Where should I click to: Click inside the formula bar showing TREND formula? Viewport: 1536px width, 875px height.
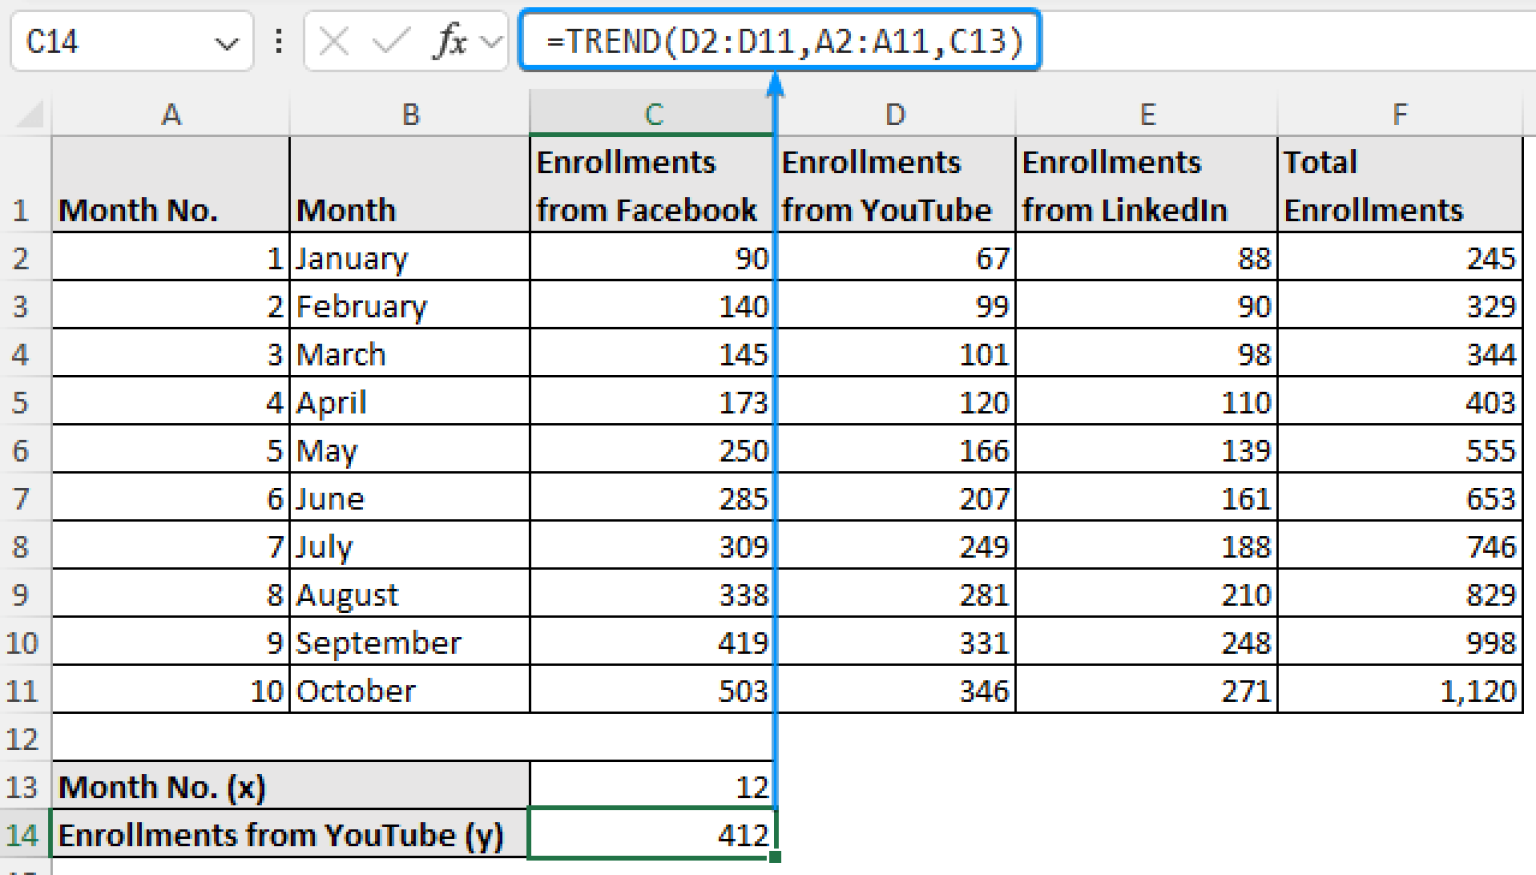point(780,40)
